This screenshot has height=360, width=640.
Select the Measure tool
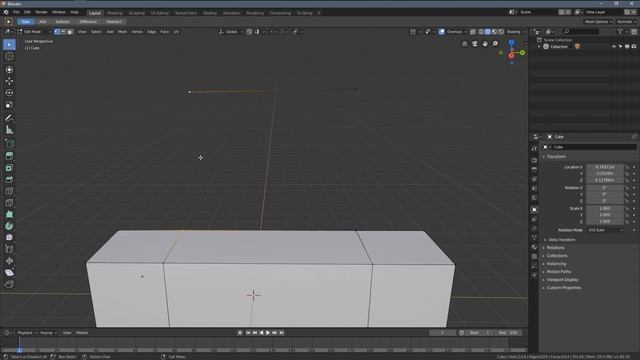tap(9, 130)
